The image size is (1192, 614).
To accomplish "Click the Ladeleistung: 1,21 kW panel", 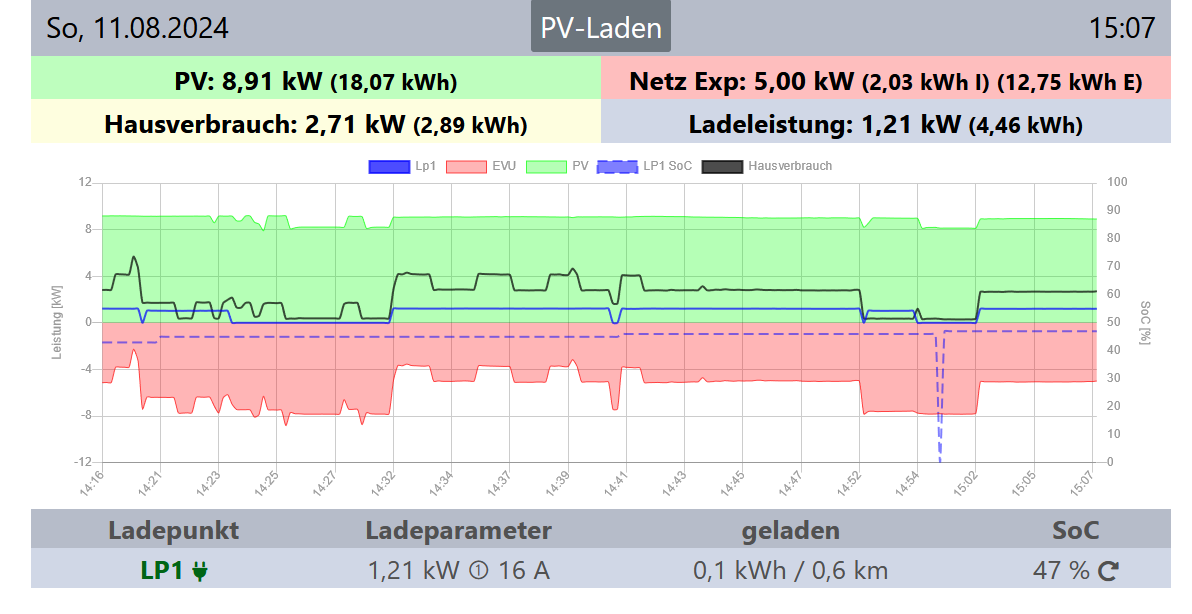I will pos(886,122).
